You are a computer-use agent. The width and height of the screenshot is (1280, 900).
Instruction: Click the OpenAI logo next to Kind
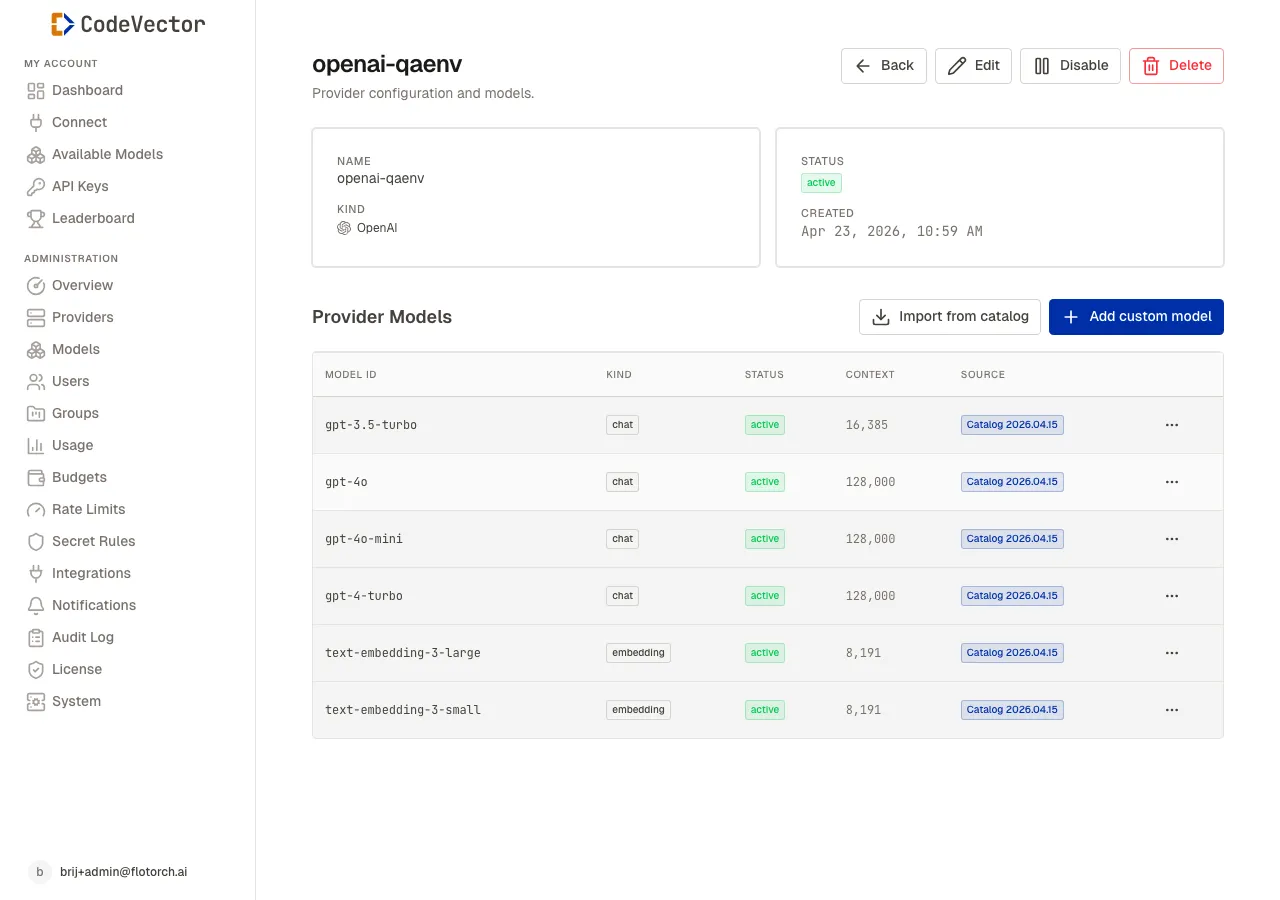coord(344,228)
